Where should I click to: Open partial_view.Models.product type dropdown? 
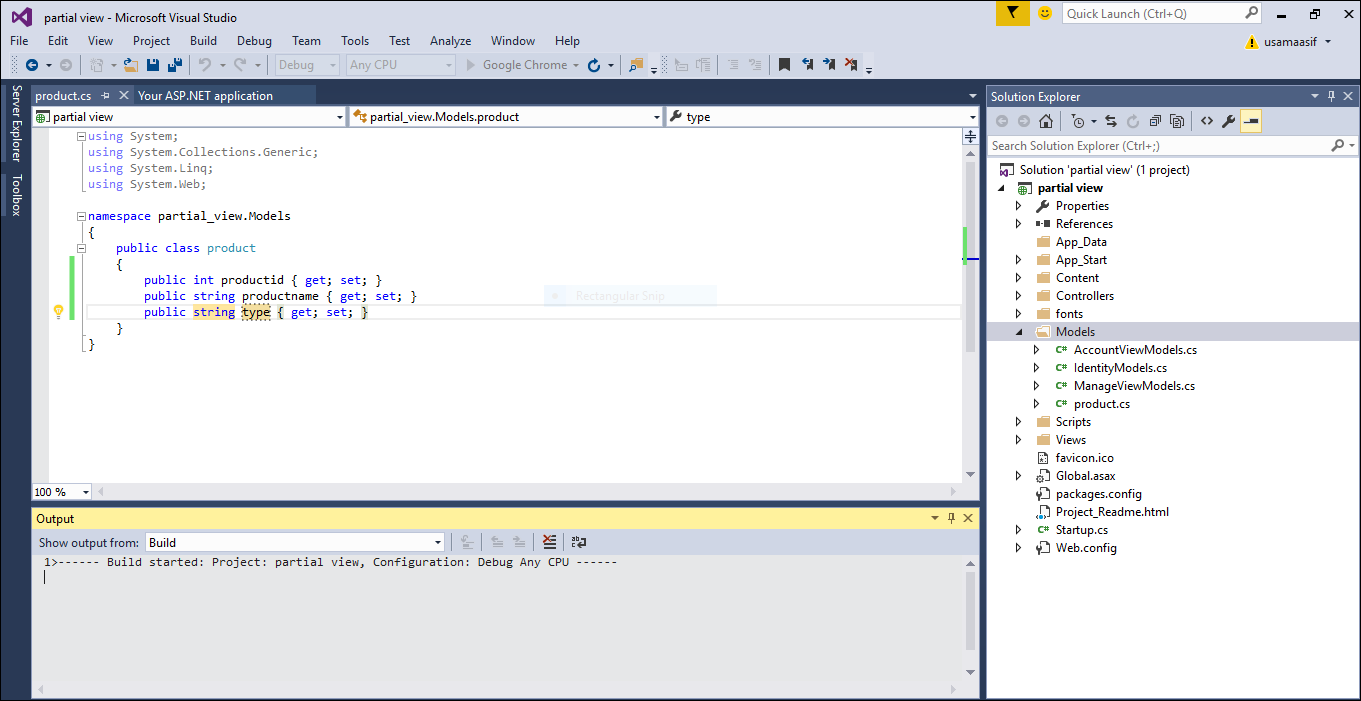pos(505,117)
